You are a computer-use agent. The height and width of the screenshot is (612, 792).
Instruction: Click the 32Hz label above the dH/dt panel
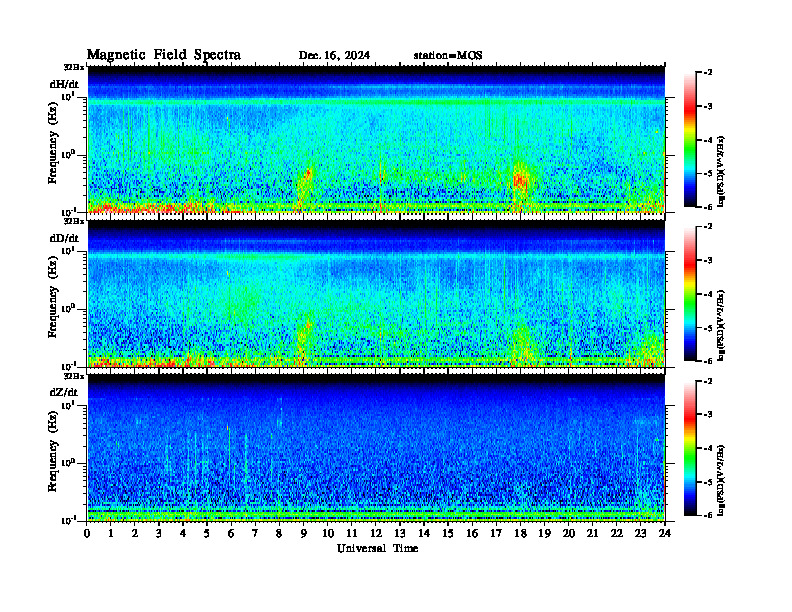click(x=74, y=67)
